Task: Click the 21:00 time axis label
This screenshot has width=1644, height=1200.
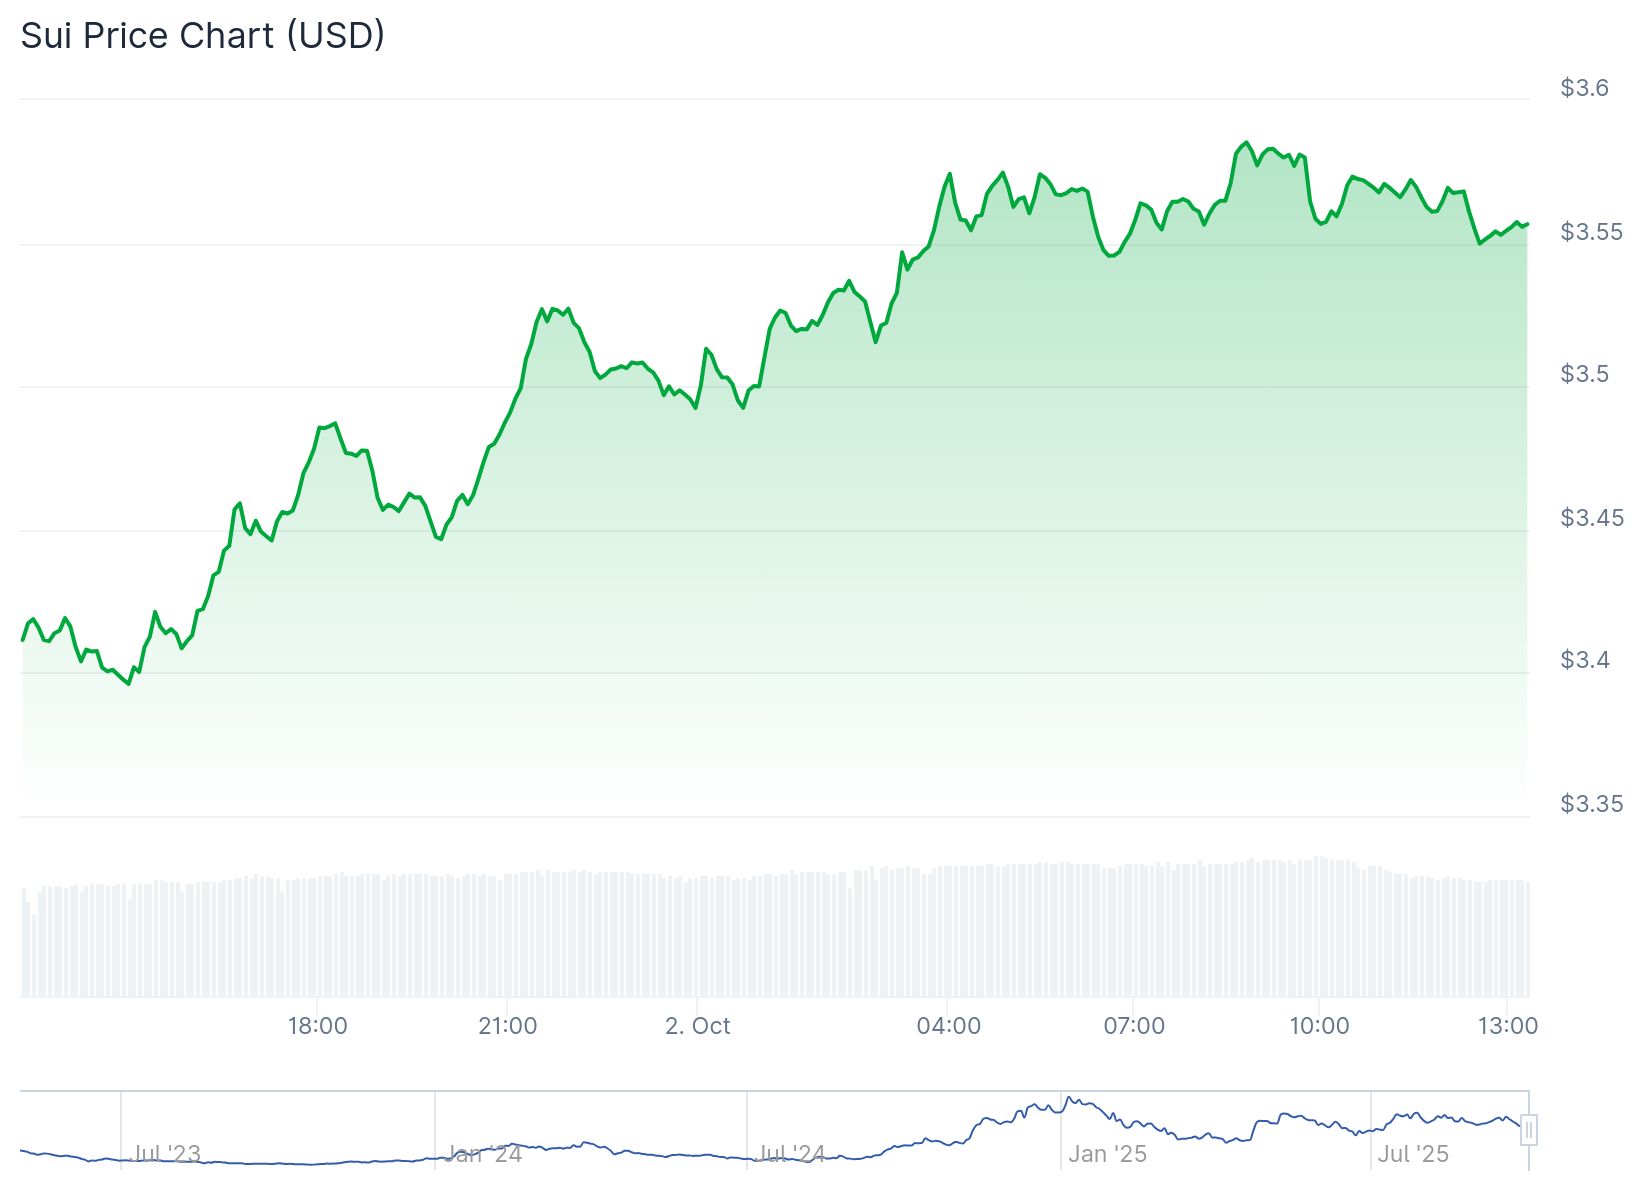Action: tap(507, 1026)
